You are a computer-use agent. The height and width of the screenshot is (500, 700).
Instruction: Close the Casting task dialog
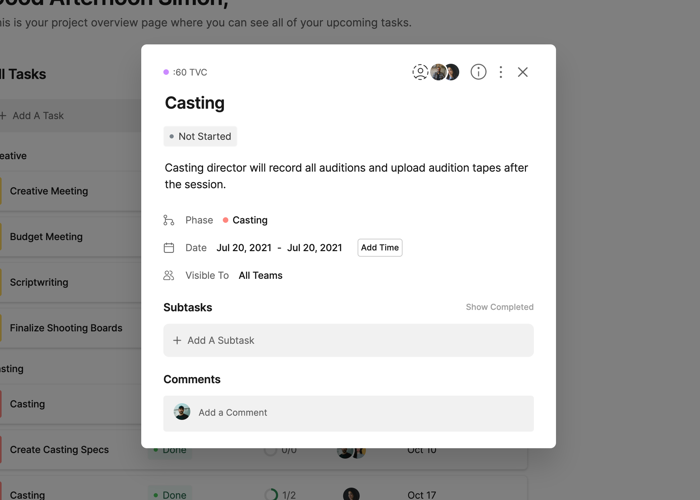[x=523, y=72]
